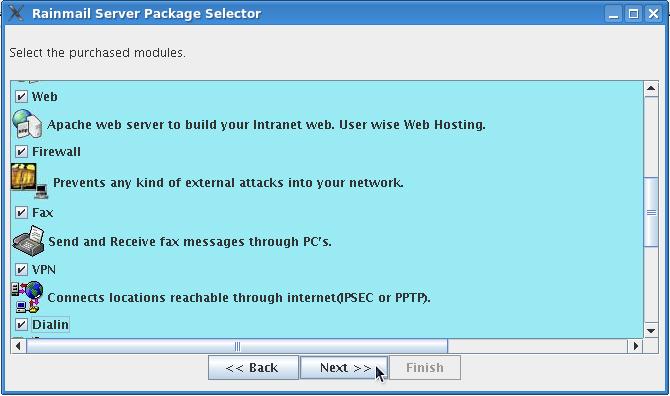The width and height of the screenshot is (670, 396).
Task: Maximize the Package Selector window
Action: (633, 14)
